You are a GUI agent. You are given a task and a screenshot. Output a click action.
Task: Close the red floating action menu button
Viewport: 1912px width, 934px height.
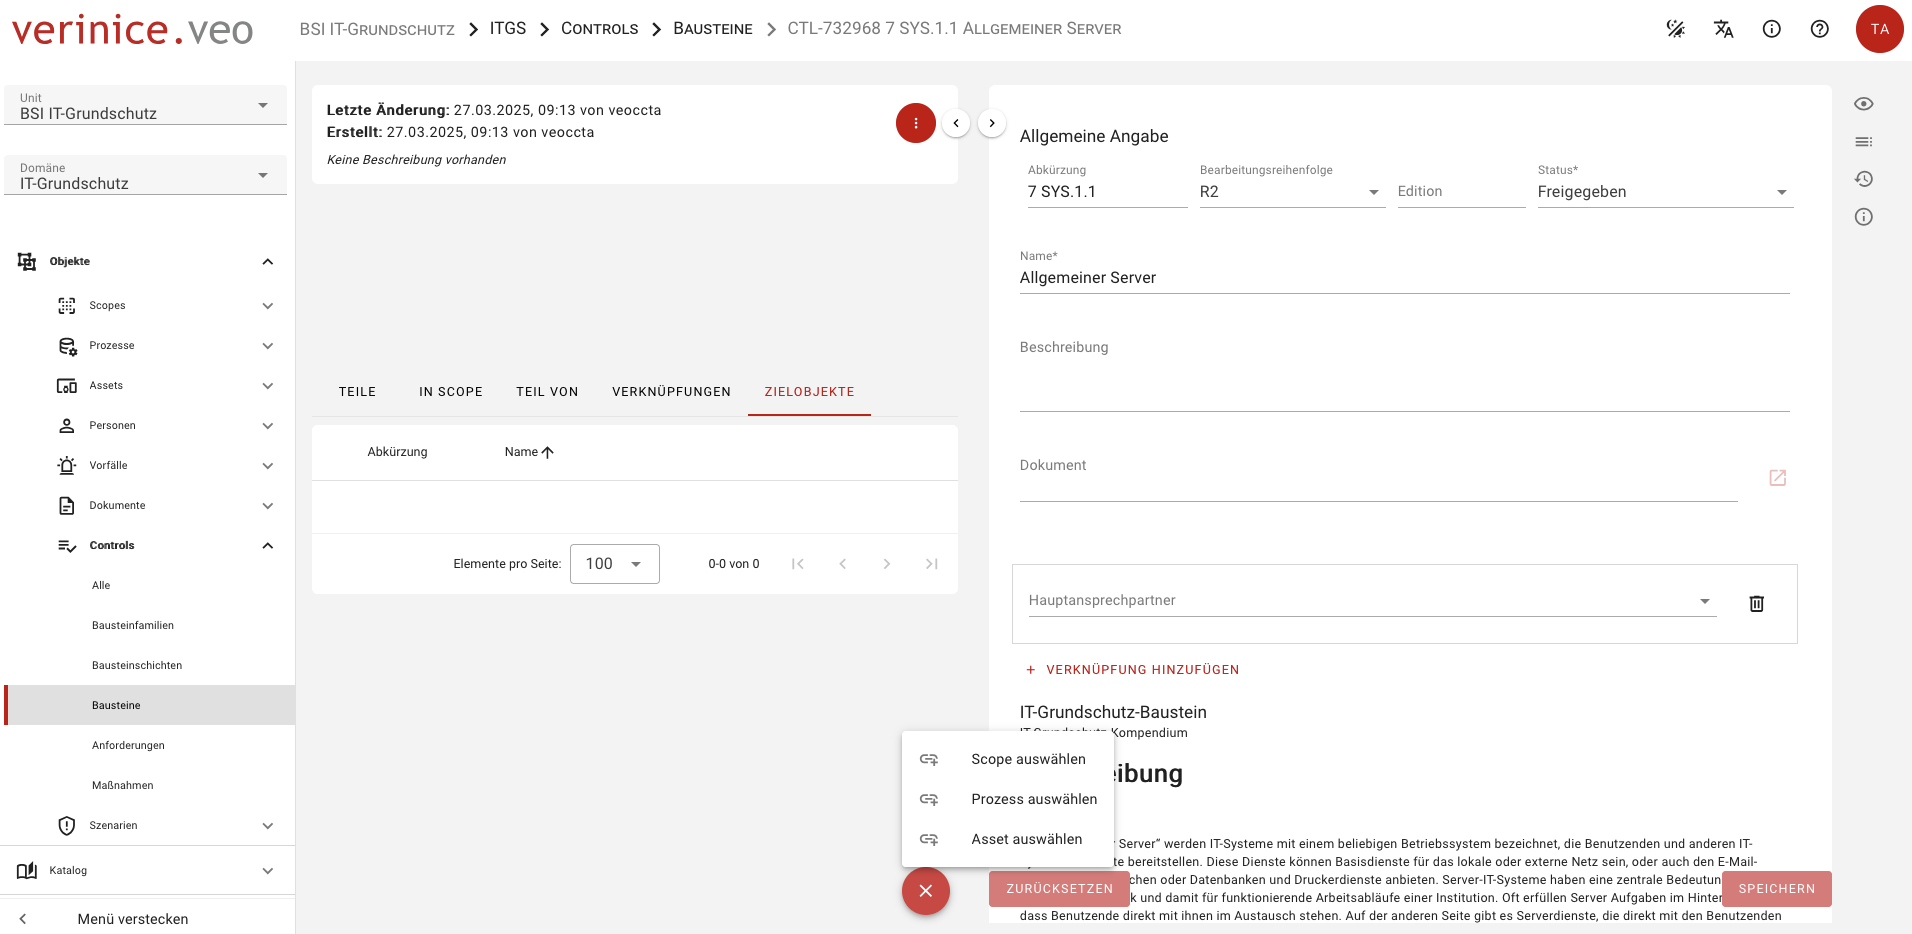coord(925,890)
